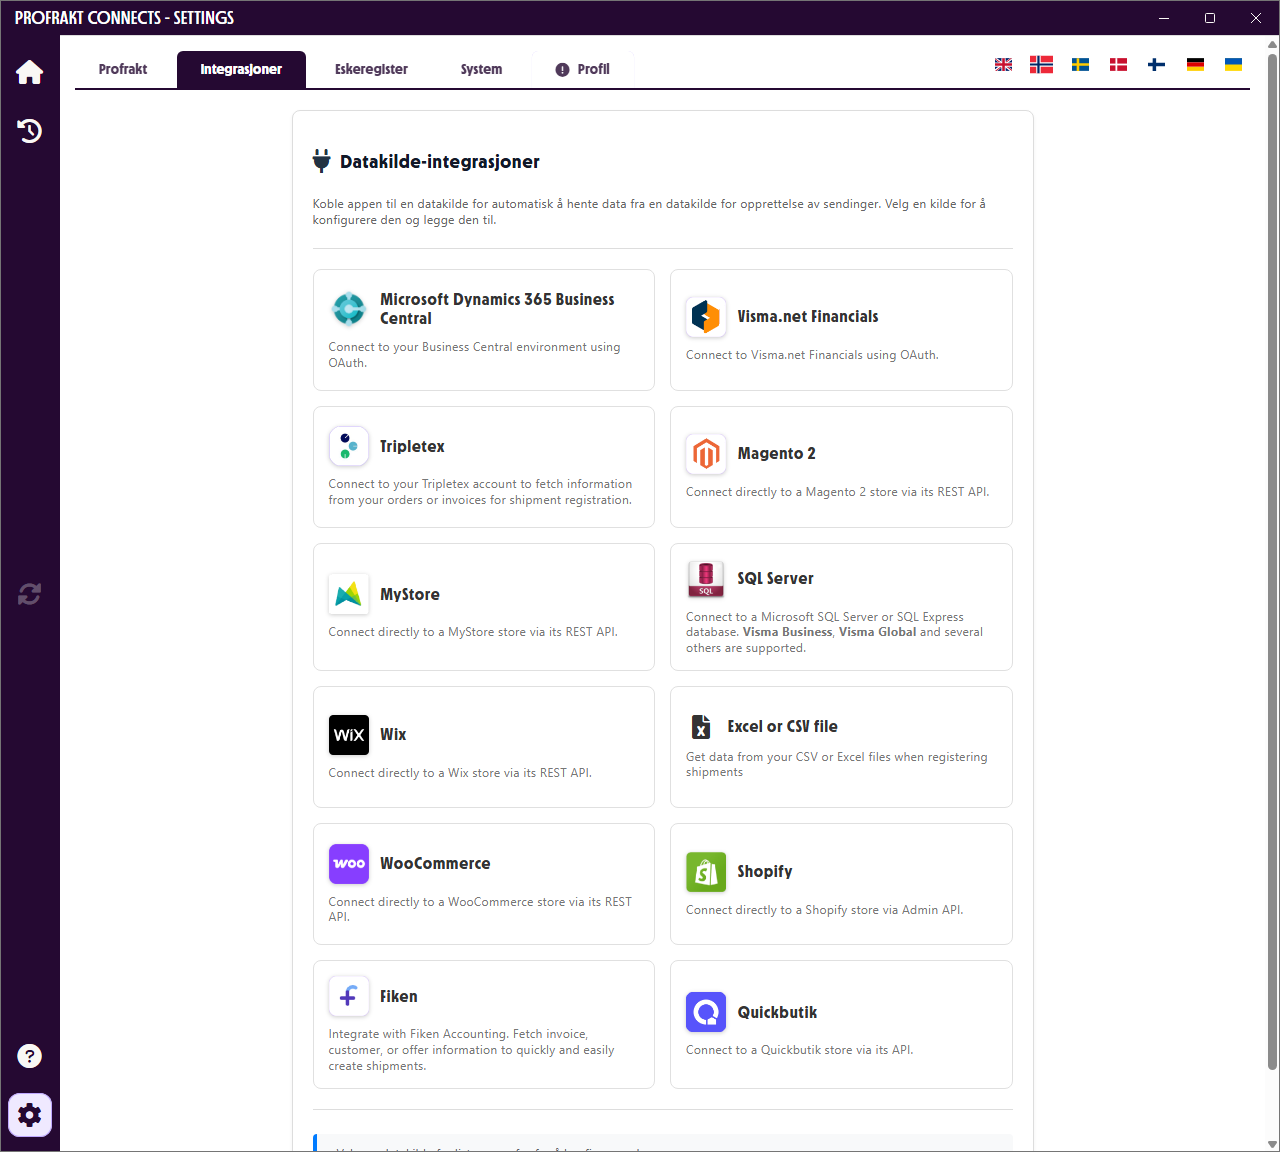Select the German flag to change language

1195,64
